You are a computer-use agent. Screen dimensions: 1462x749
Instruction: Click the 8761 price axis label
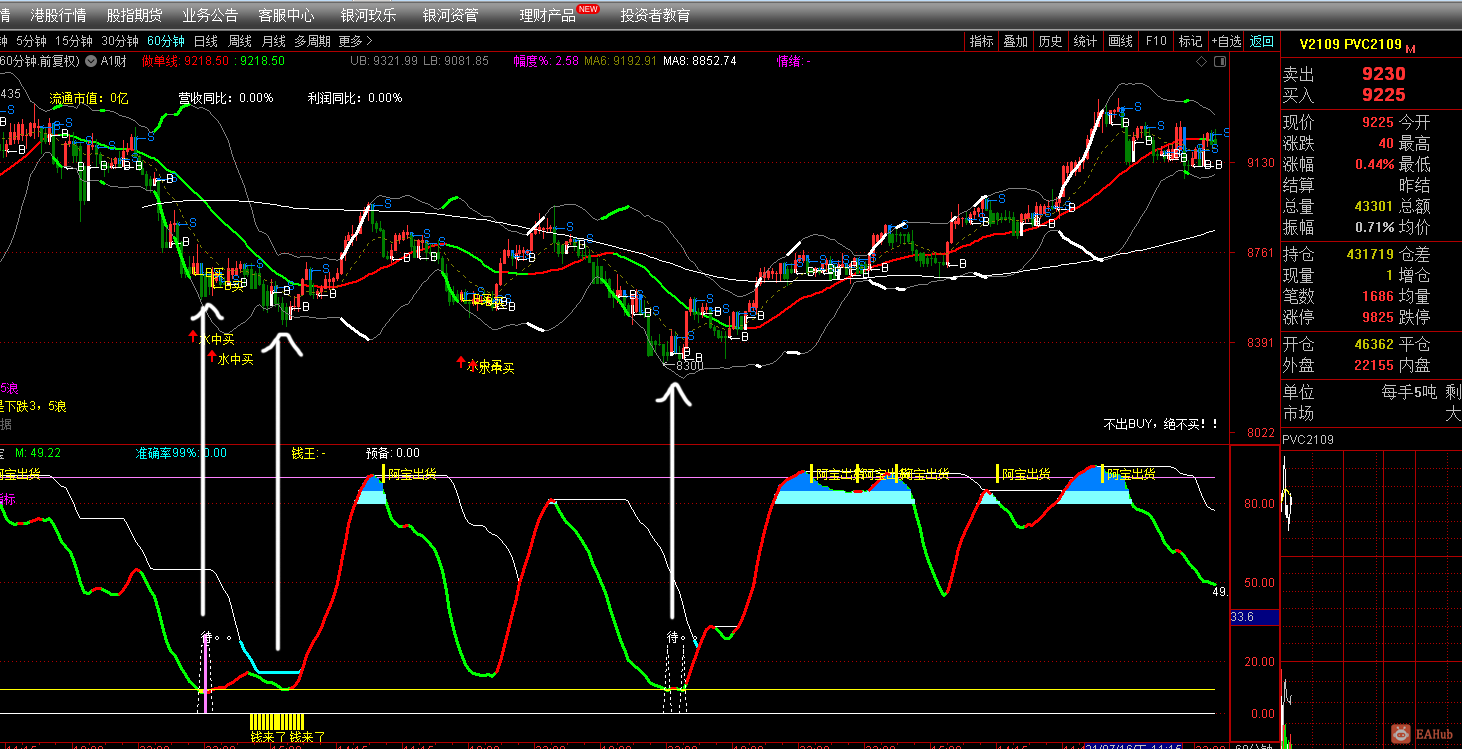(1261, 253)
